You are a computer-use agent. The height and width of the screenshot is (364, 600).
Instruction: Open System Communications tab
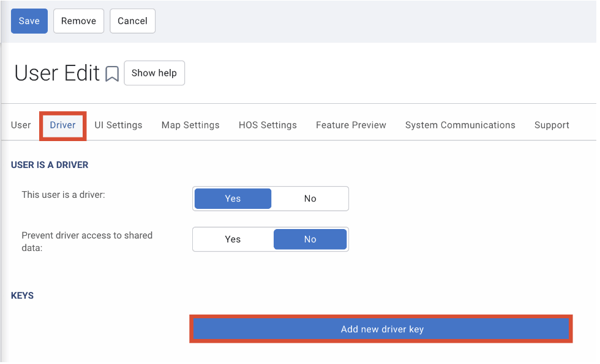(x=460, y=125)
